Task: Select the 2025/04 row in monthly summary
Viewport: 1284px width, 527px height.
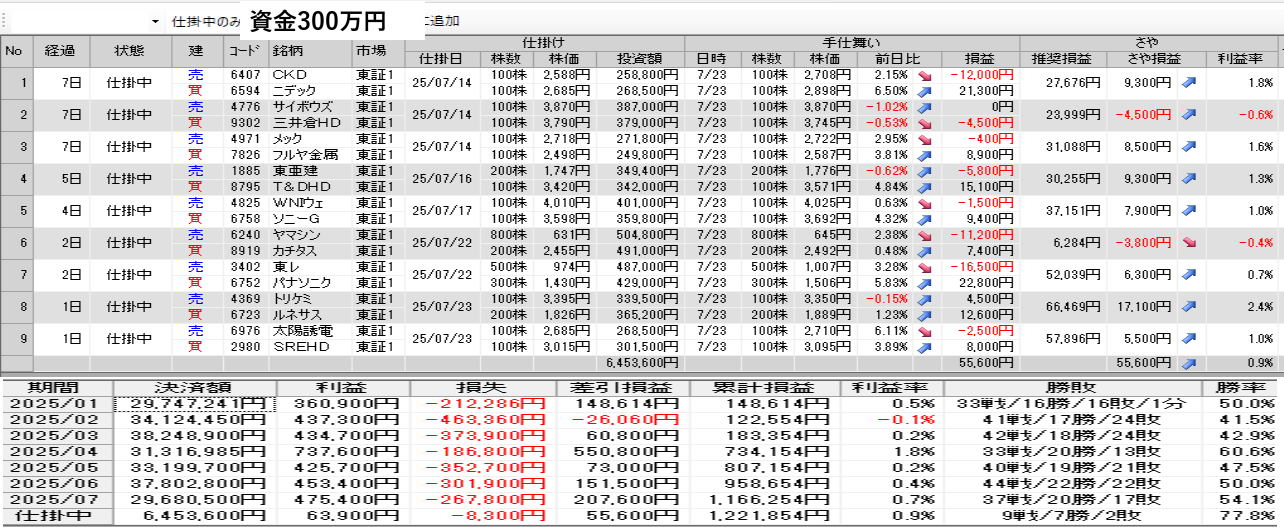Action: click(x=57, y=452)
